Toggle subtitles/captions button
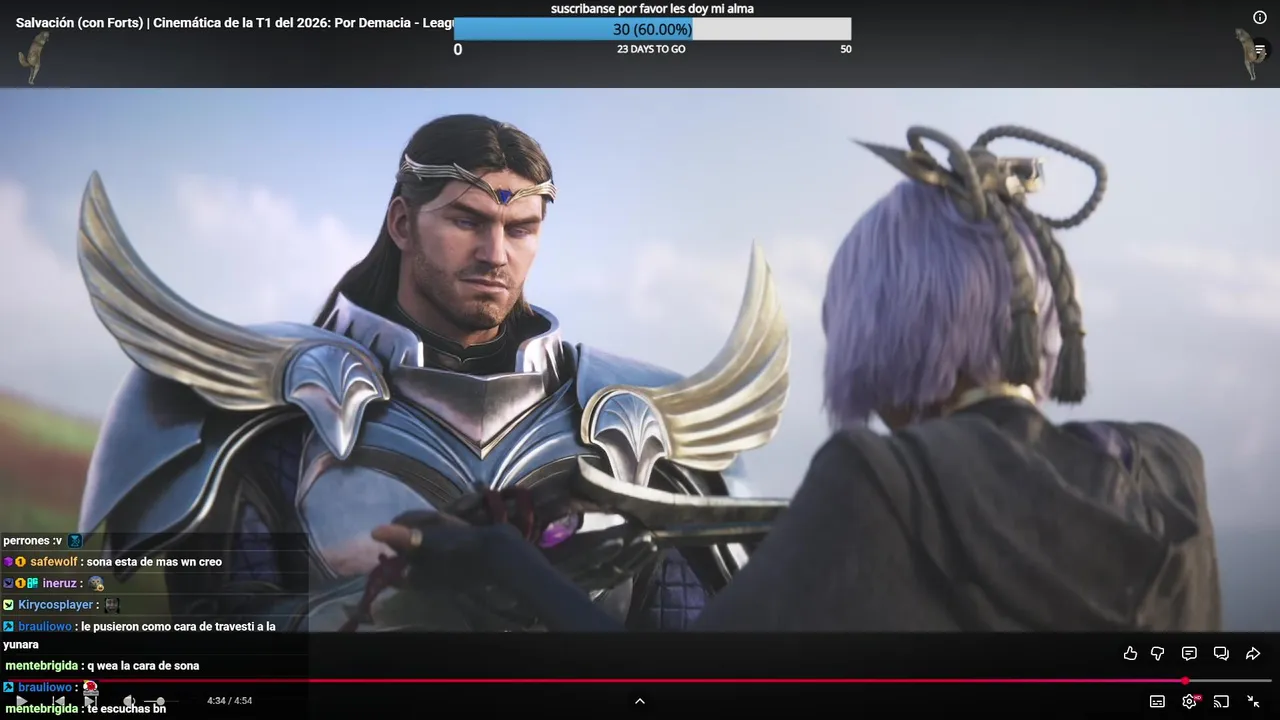This screenshot has height=720, width=1280. (x=1157, y=701)
